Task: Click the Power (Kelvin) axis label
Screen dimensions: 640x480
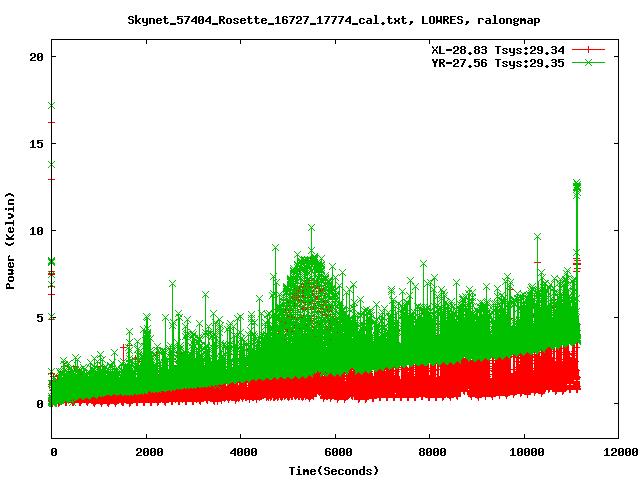Action: click(x=10, y=240)
